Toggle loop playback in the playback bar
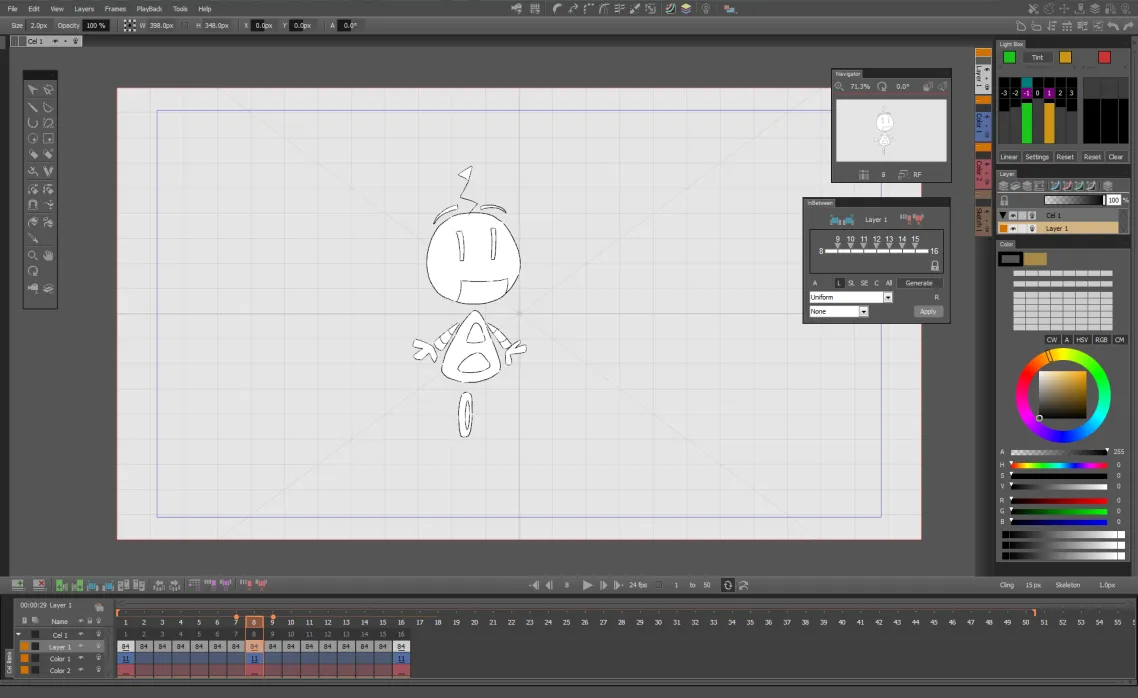 point(729,585)
